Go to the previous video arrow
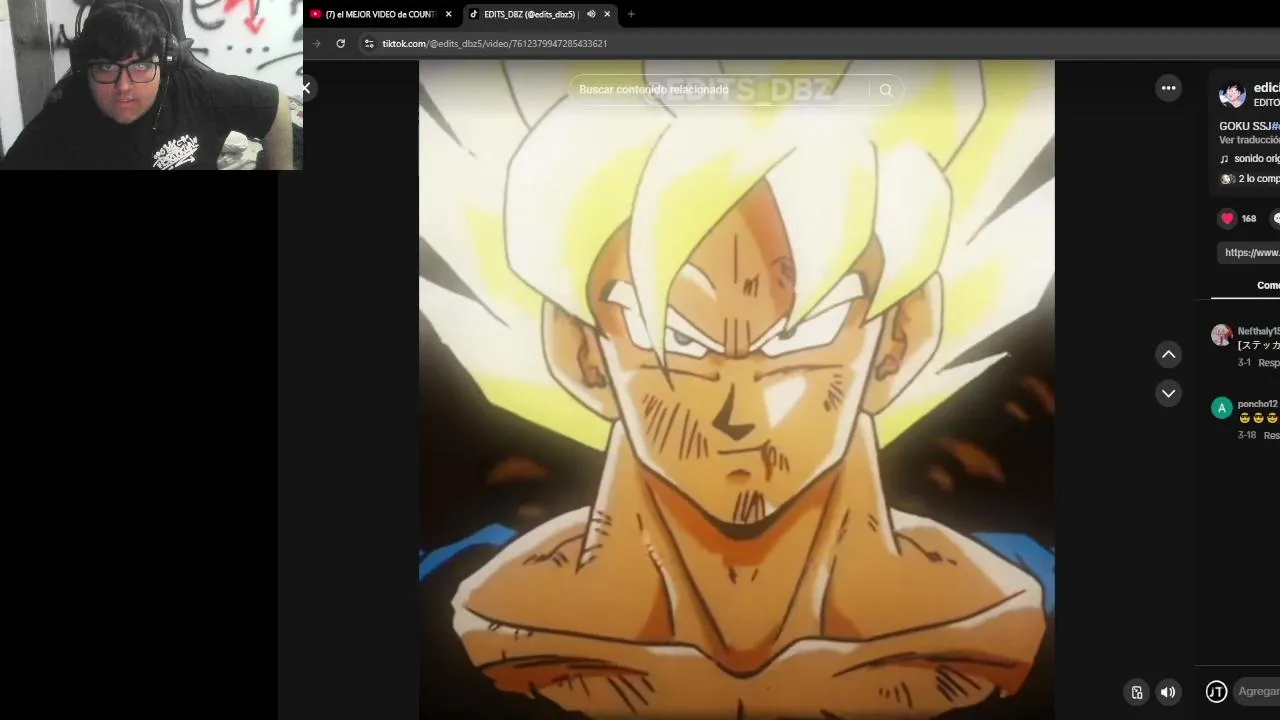Screen dimensions: 1280x720 coord(1168,354)
